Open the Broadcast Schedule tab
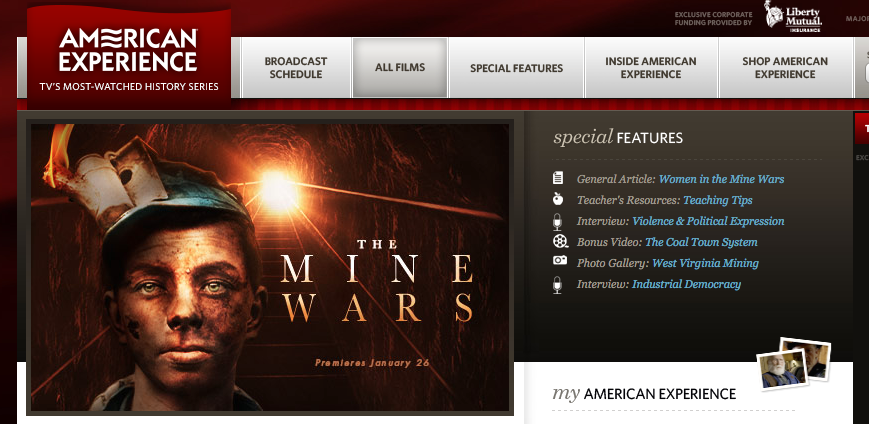The height and width of the screenshot is (424, 869). point(296,68)
